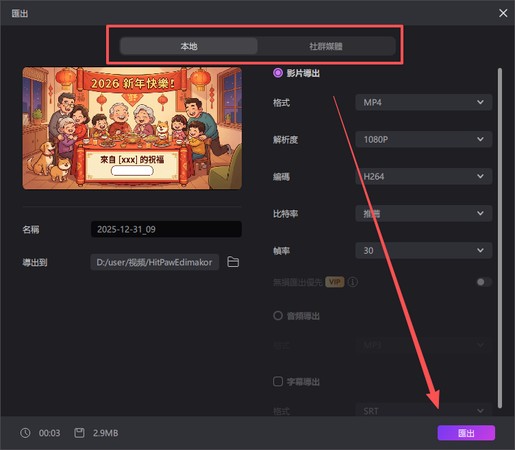
Task: Click the 幀率 label
Action: (281, 251)
